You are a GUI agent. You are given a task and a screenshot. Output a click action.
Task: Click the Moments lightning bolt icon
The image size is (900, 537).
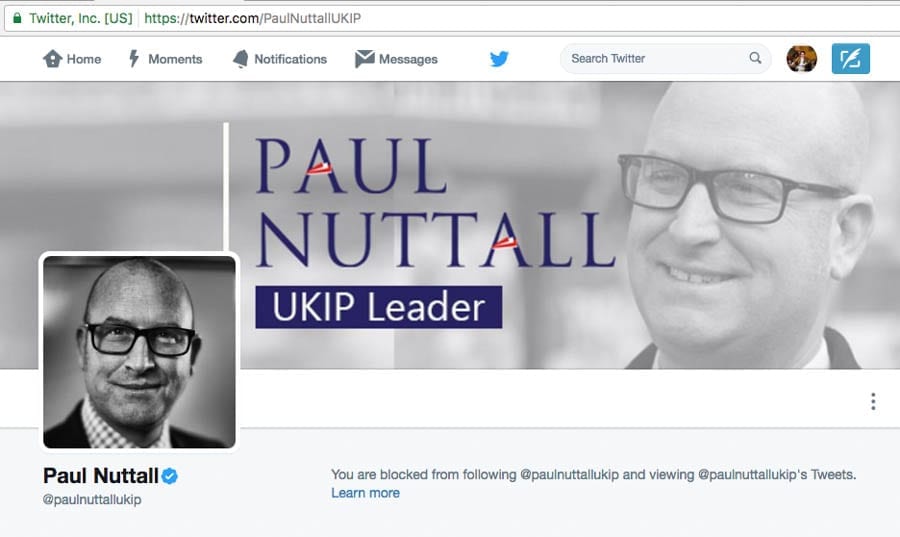(134, 59)
